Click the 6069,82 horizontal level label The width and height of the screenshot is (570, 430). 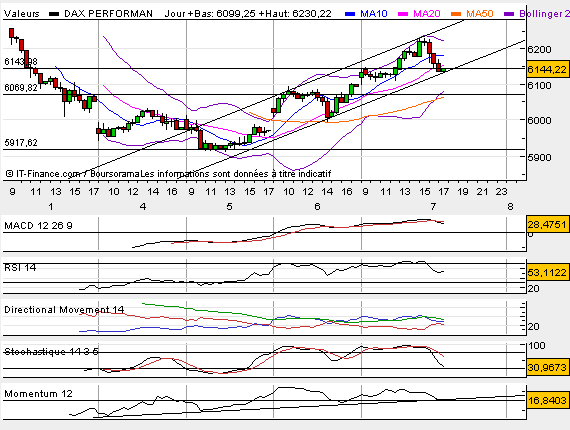click(x=21, y=88)
